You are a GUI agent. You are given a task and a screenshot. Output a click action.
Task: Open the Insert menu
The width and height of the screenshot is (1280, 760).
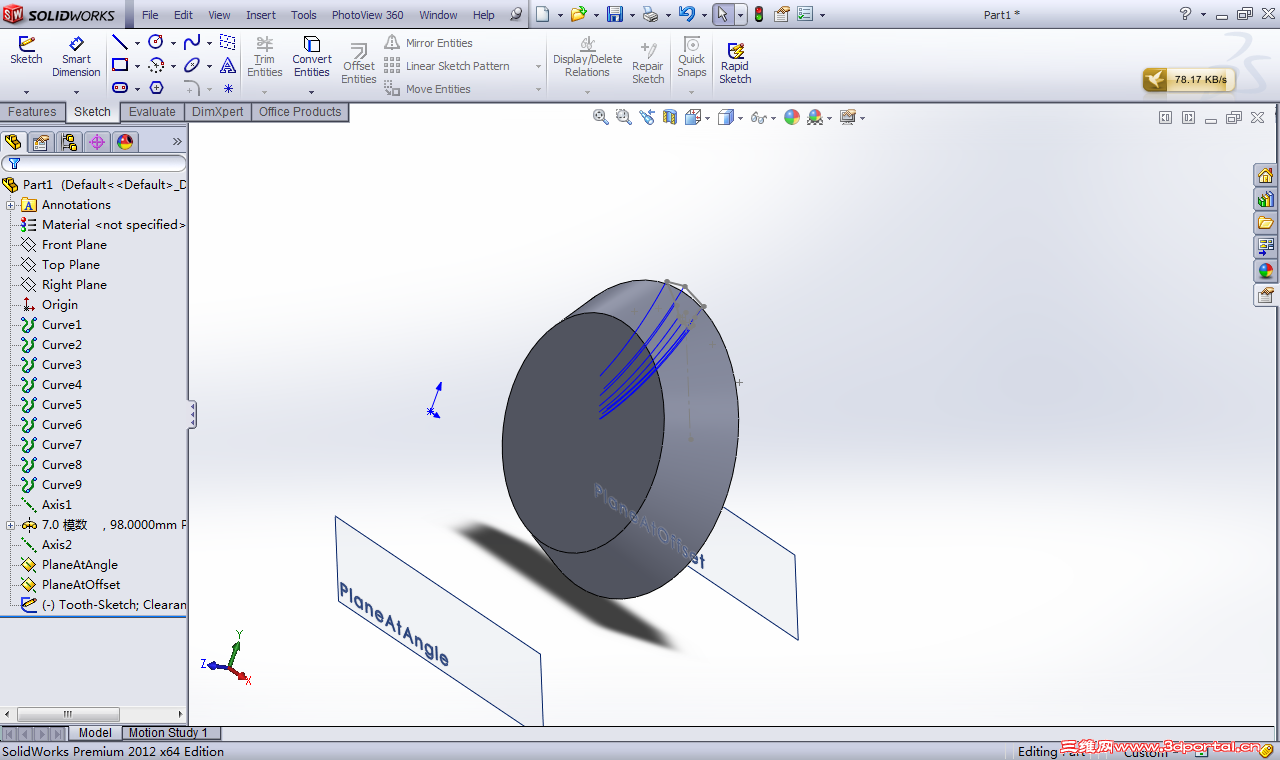[x=261, y=15]
